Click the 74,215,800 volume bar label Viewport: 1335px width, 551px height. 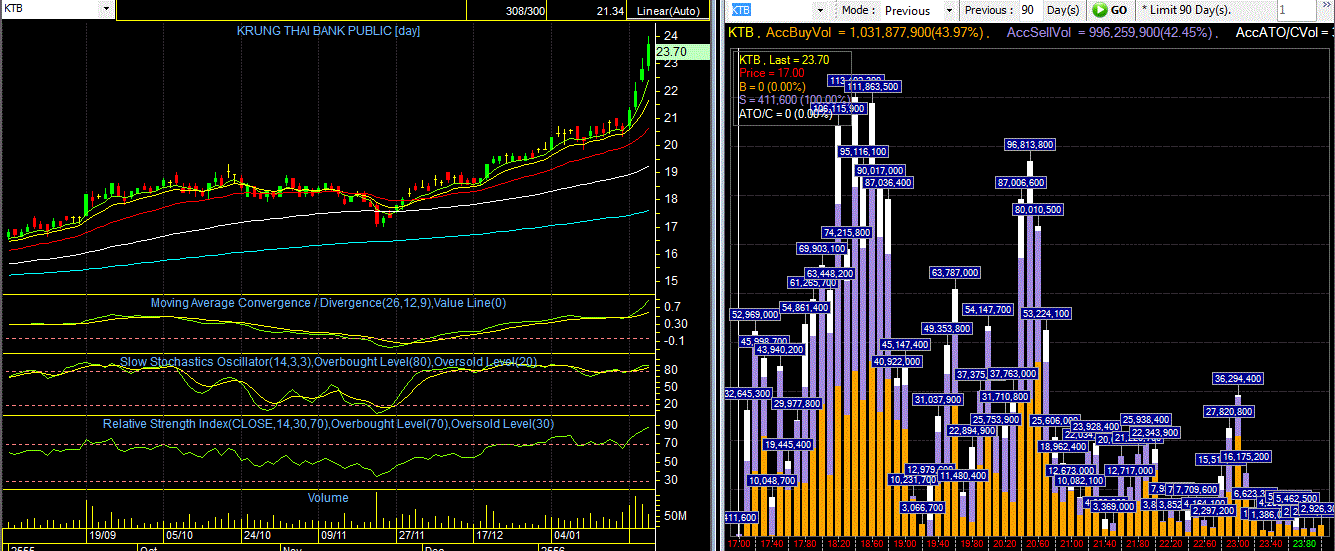tap(847, 233)
